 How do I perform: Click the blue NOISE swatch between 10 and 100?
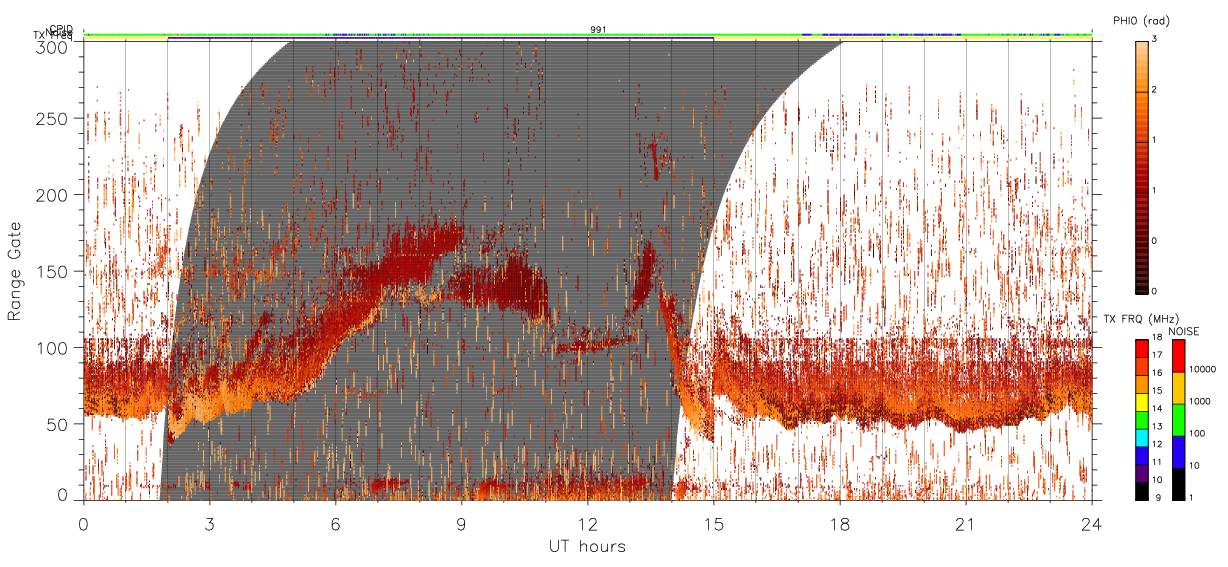click(1179, 452)
